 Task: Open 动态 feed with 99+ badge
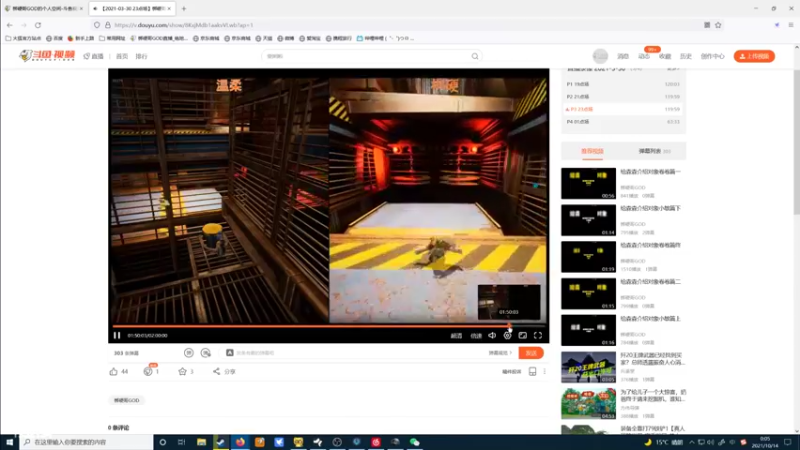click(x=644, y=56)
